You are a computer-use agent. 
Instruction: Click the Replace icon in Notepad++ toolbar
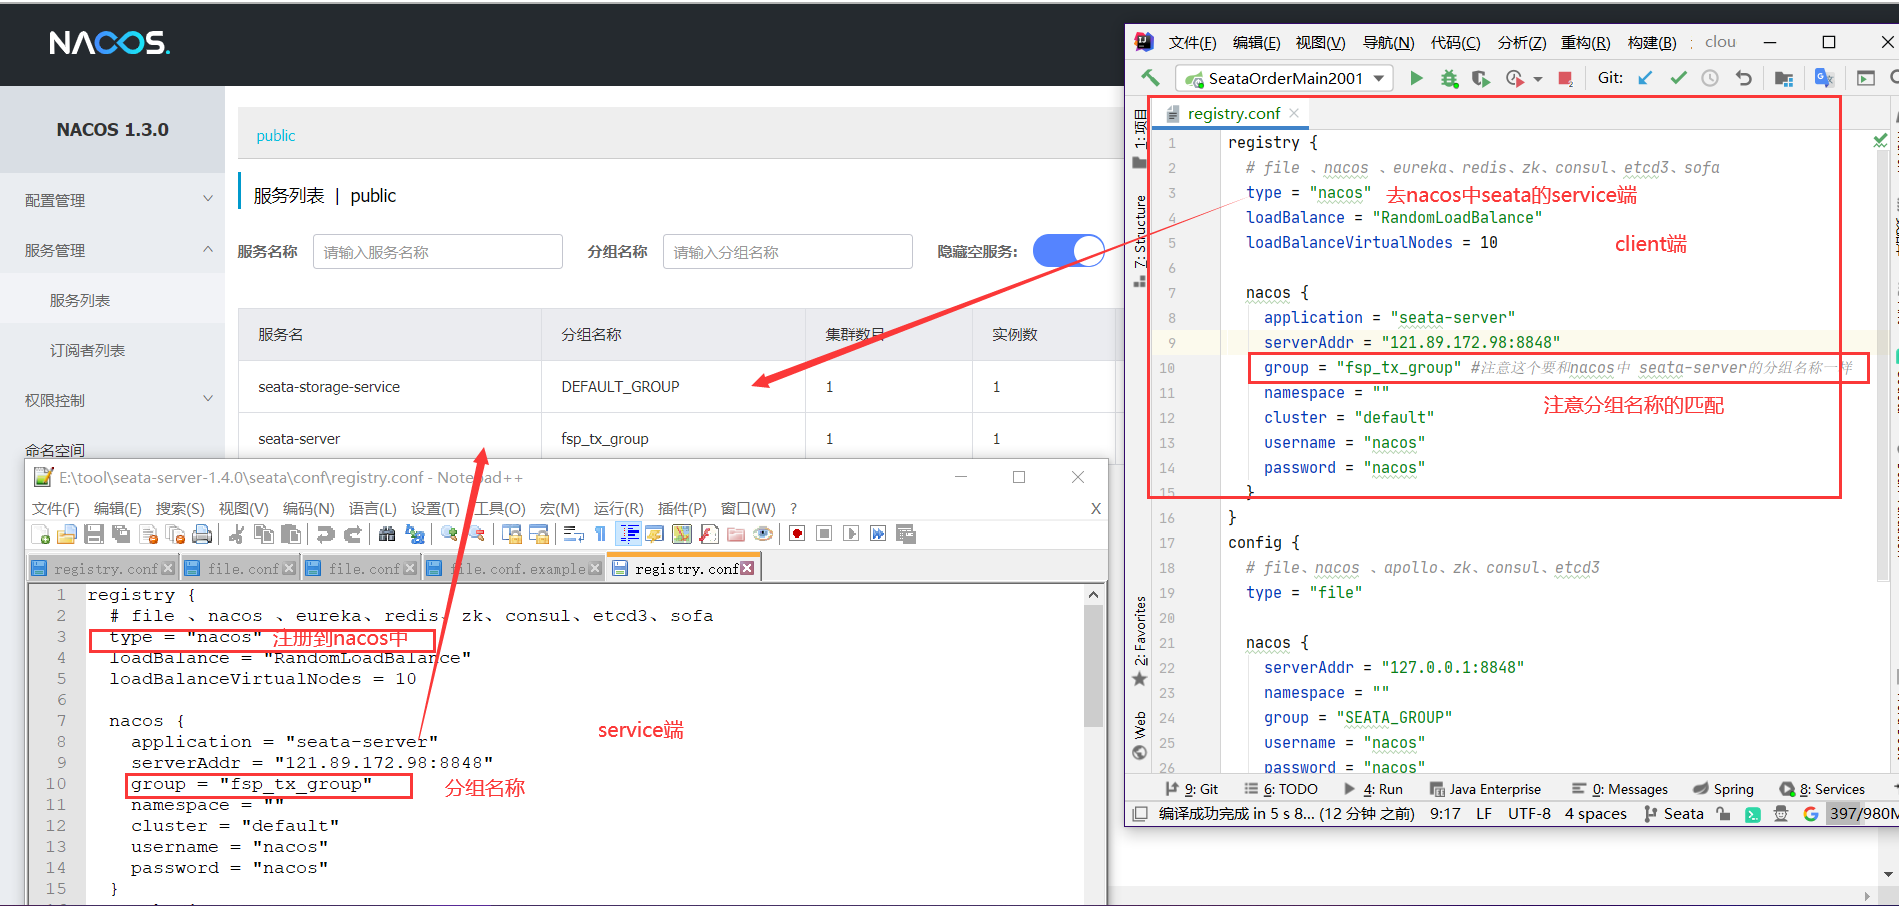[414, 534]
